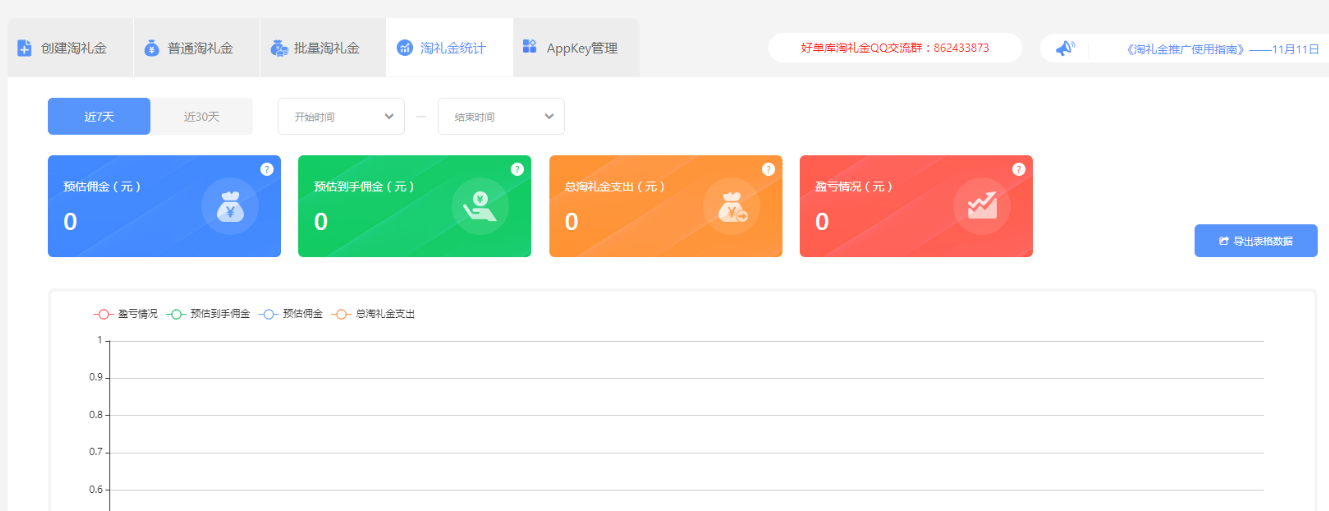
Task: Switch to the 普通淘礼金 tab
Action: point(196,48)
